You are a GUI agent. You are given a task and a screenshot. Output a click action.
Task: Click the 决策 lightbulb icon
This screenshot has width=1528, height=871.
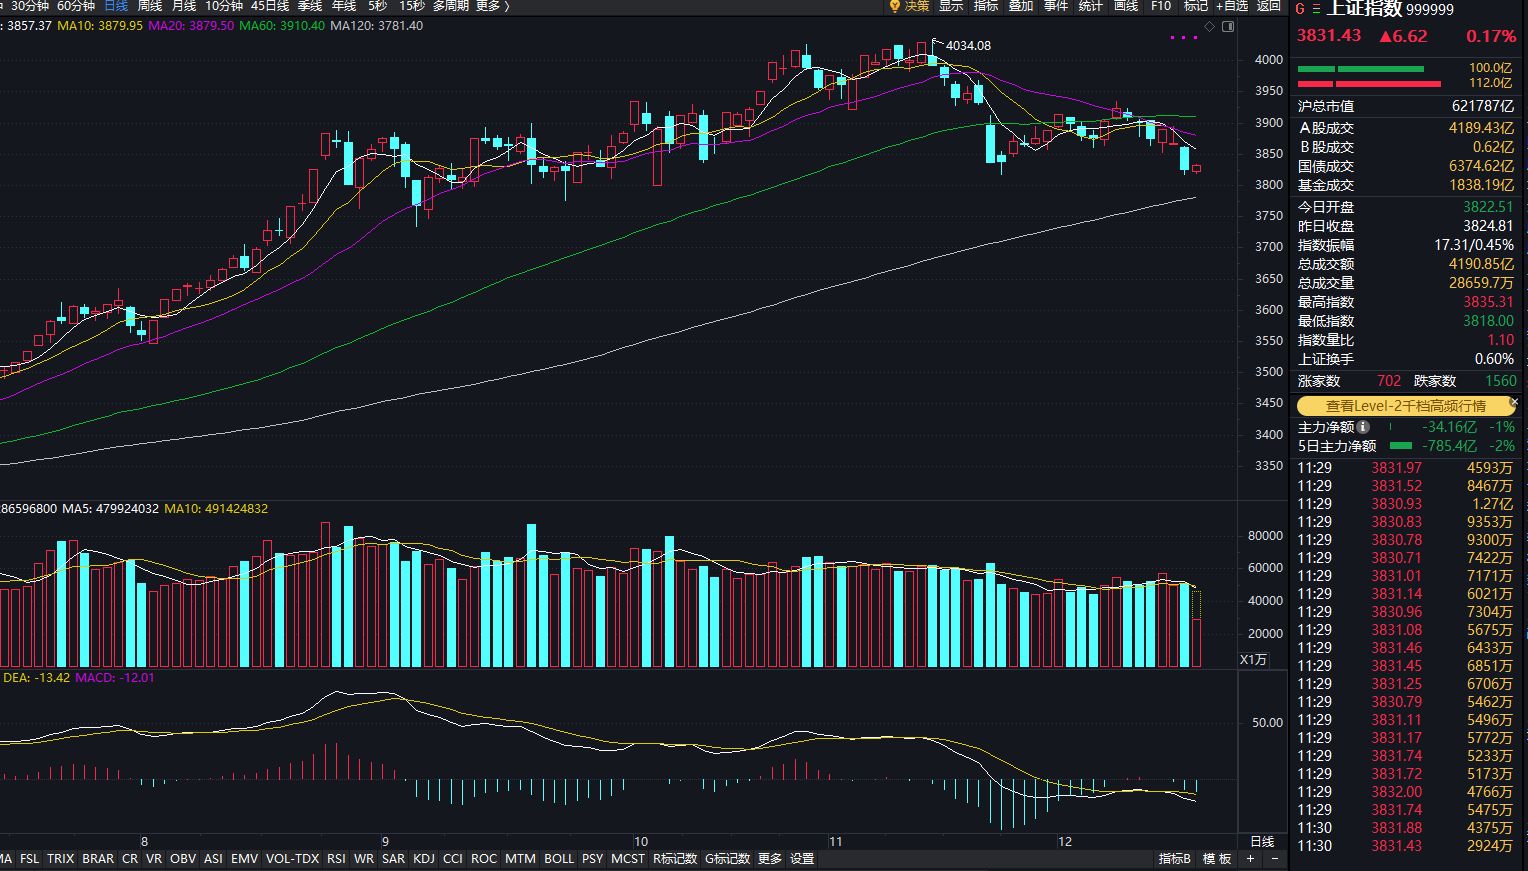(895, 6)
